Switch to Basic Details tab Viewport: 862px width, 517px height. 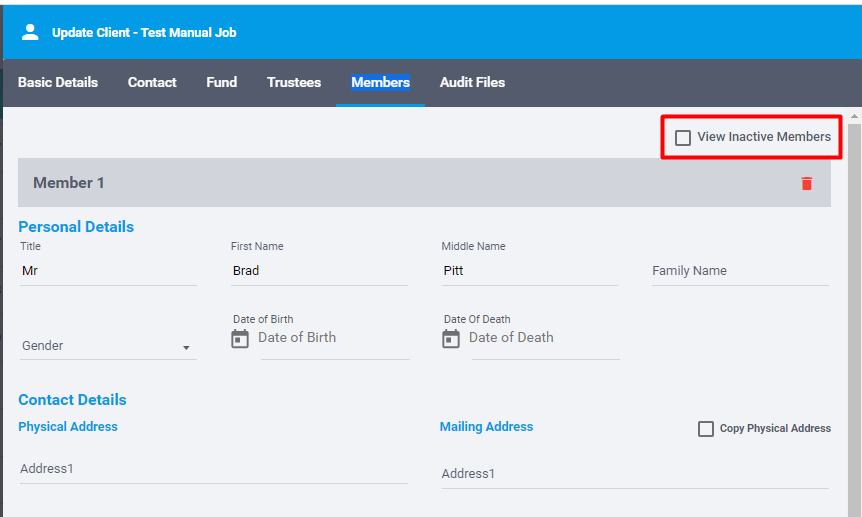(58, 82)
